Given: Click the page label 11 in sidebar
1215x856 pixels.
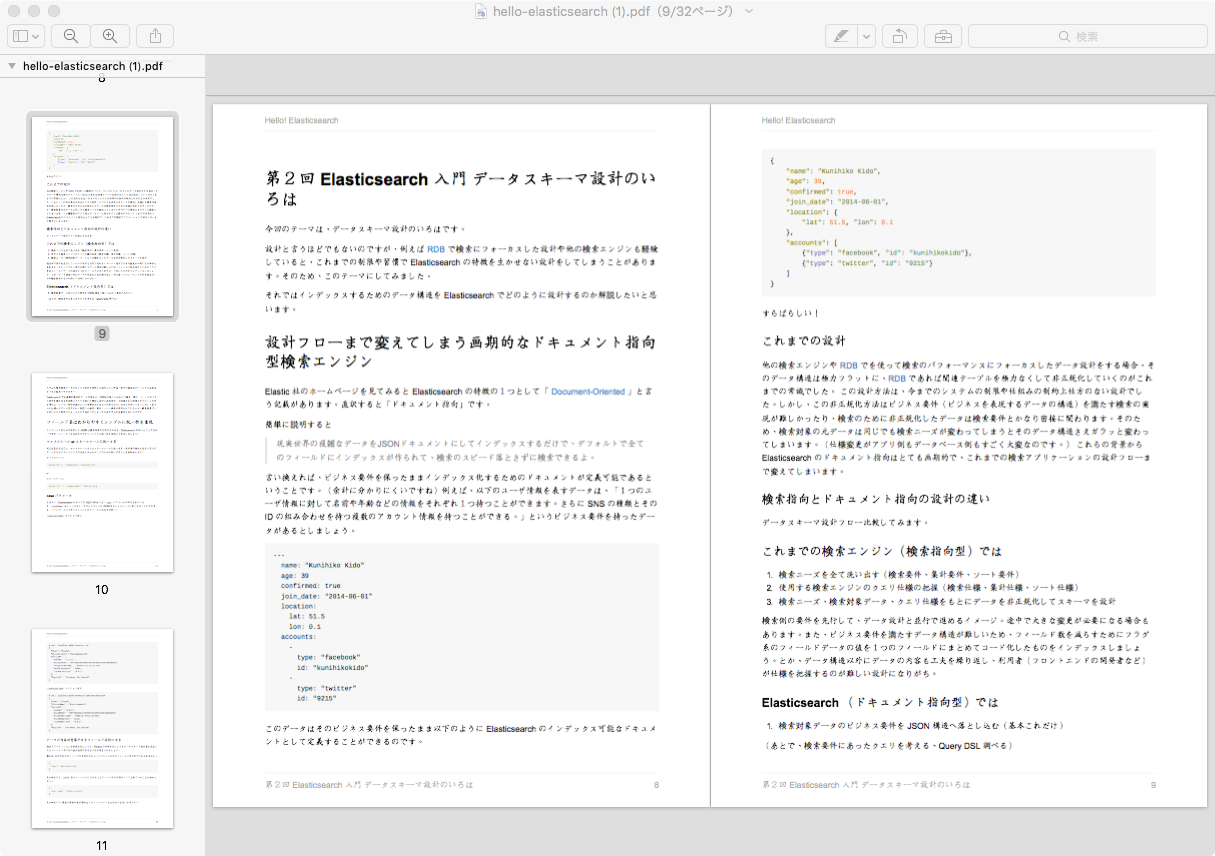Looking at the screenshot, I should [102, 845].
